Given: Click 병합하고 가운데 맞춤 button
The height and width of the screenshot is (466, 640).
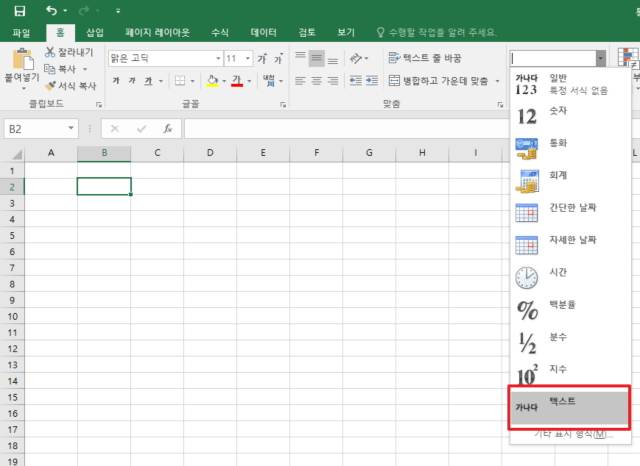Looking at the screenshot, I should (438, 81).
